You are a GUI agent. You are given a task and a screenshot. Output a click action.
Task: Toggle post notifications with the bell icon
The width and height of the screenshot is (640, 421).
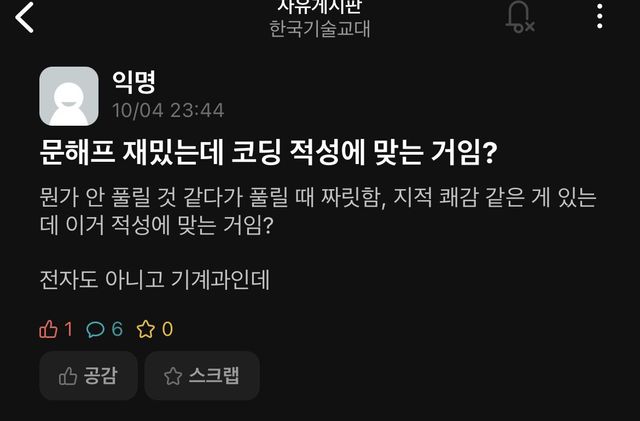[520, 17]
